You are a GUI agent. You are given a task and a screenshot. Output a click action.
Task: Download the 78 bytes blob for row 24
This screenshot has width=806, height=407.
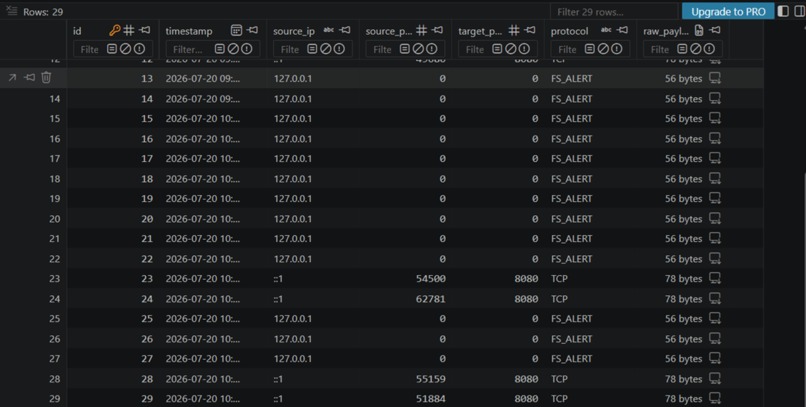coord(715,299)
